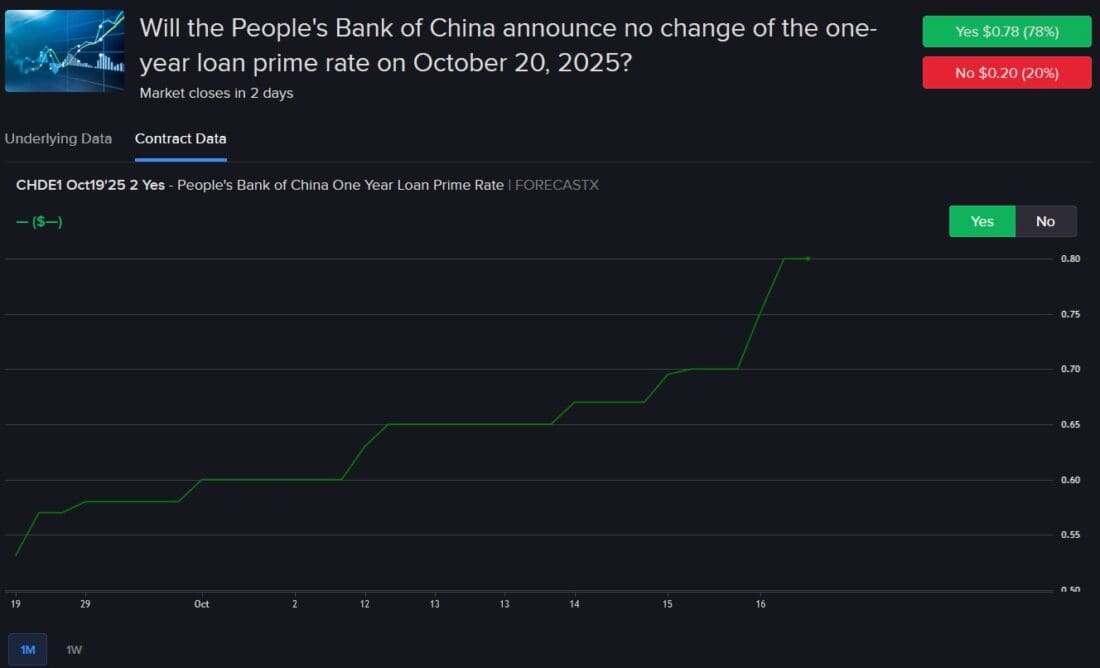Click the 0.65 price axis label
The height and width of the screenshot is (668, 1100).
tap(1070, 425)
